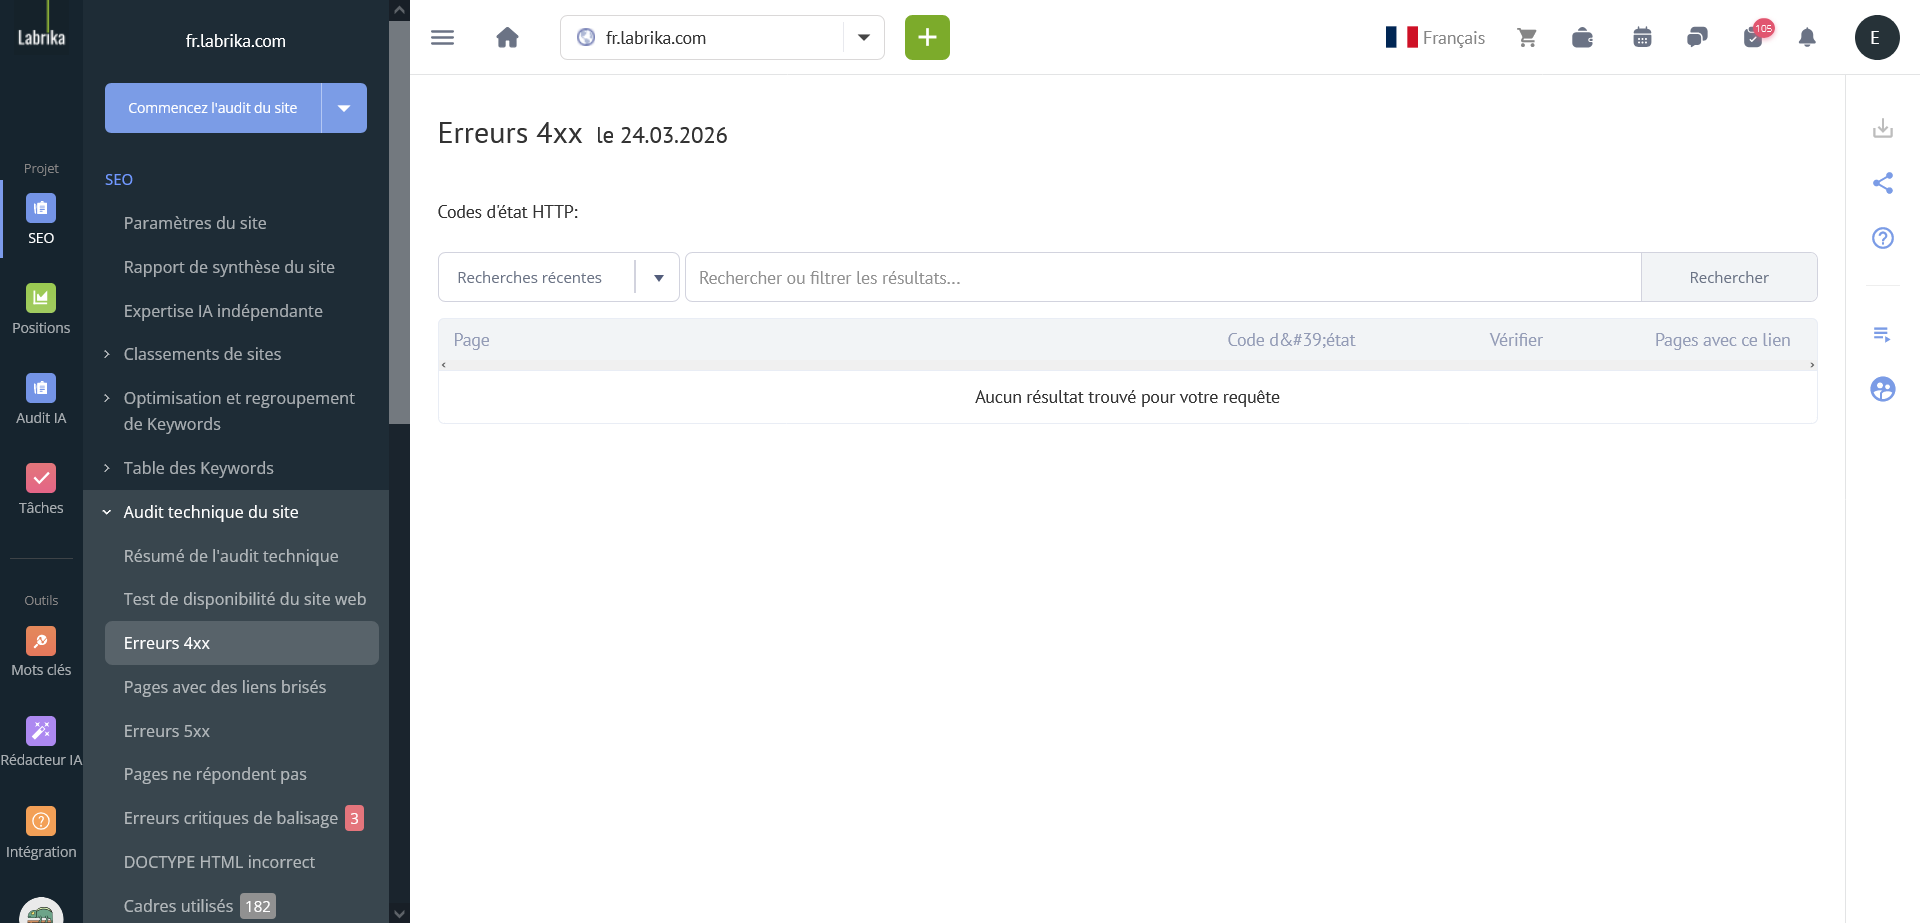Image resolution: width=1920 pixels, height=923 pixels.
Task: Open user avatar E menu
Action: pyautogui.click(x=1876, y=38)
